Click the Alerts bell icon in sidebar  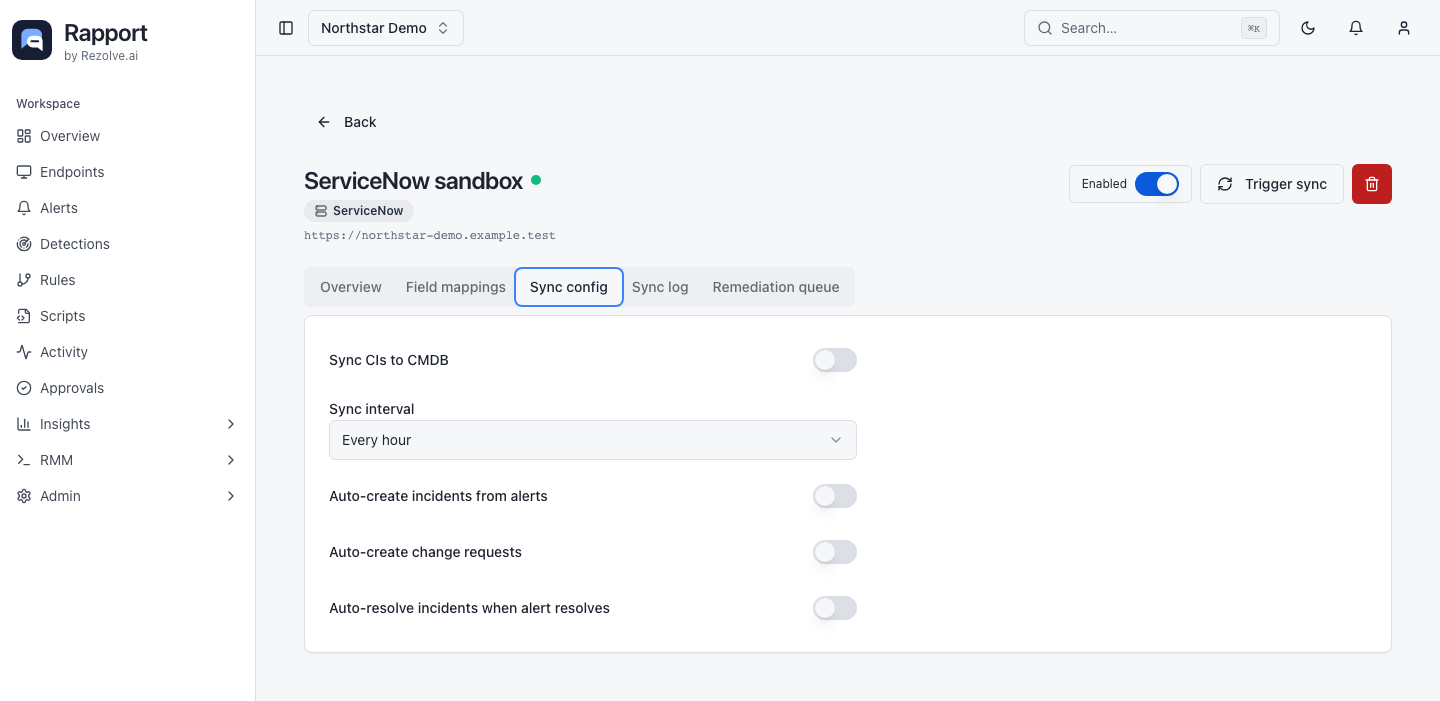[24, 208]
